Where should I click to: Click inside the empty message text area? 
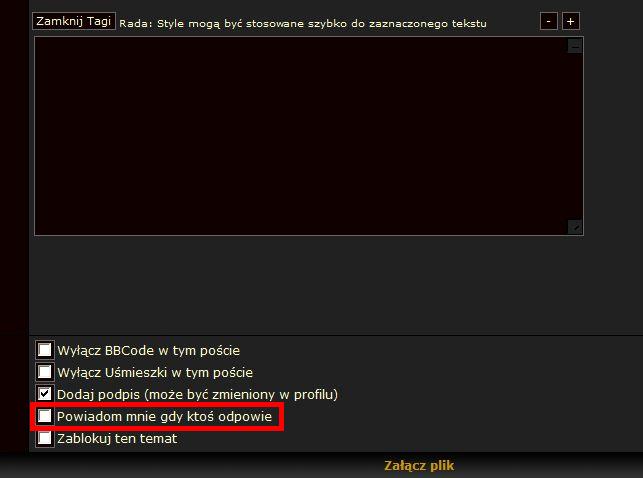(x=301, y=136)
